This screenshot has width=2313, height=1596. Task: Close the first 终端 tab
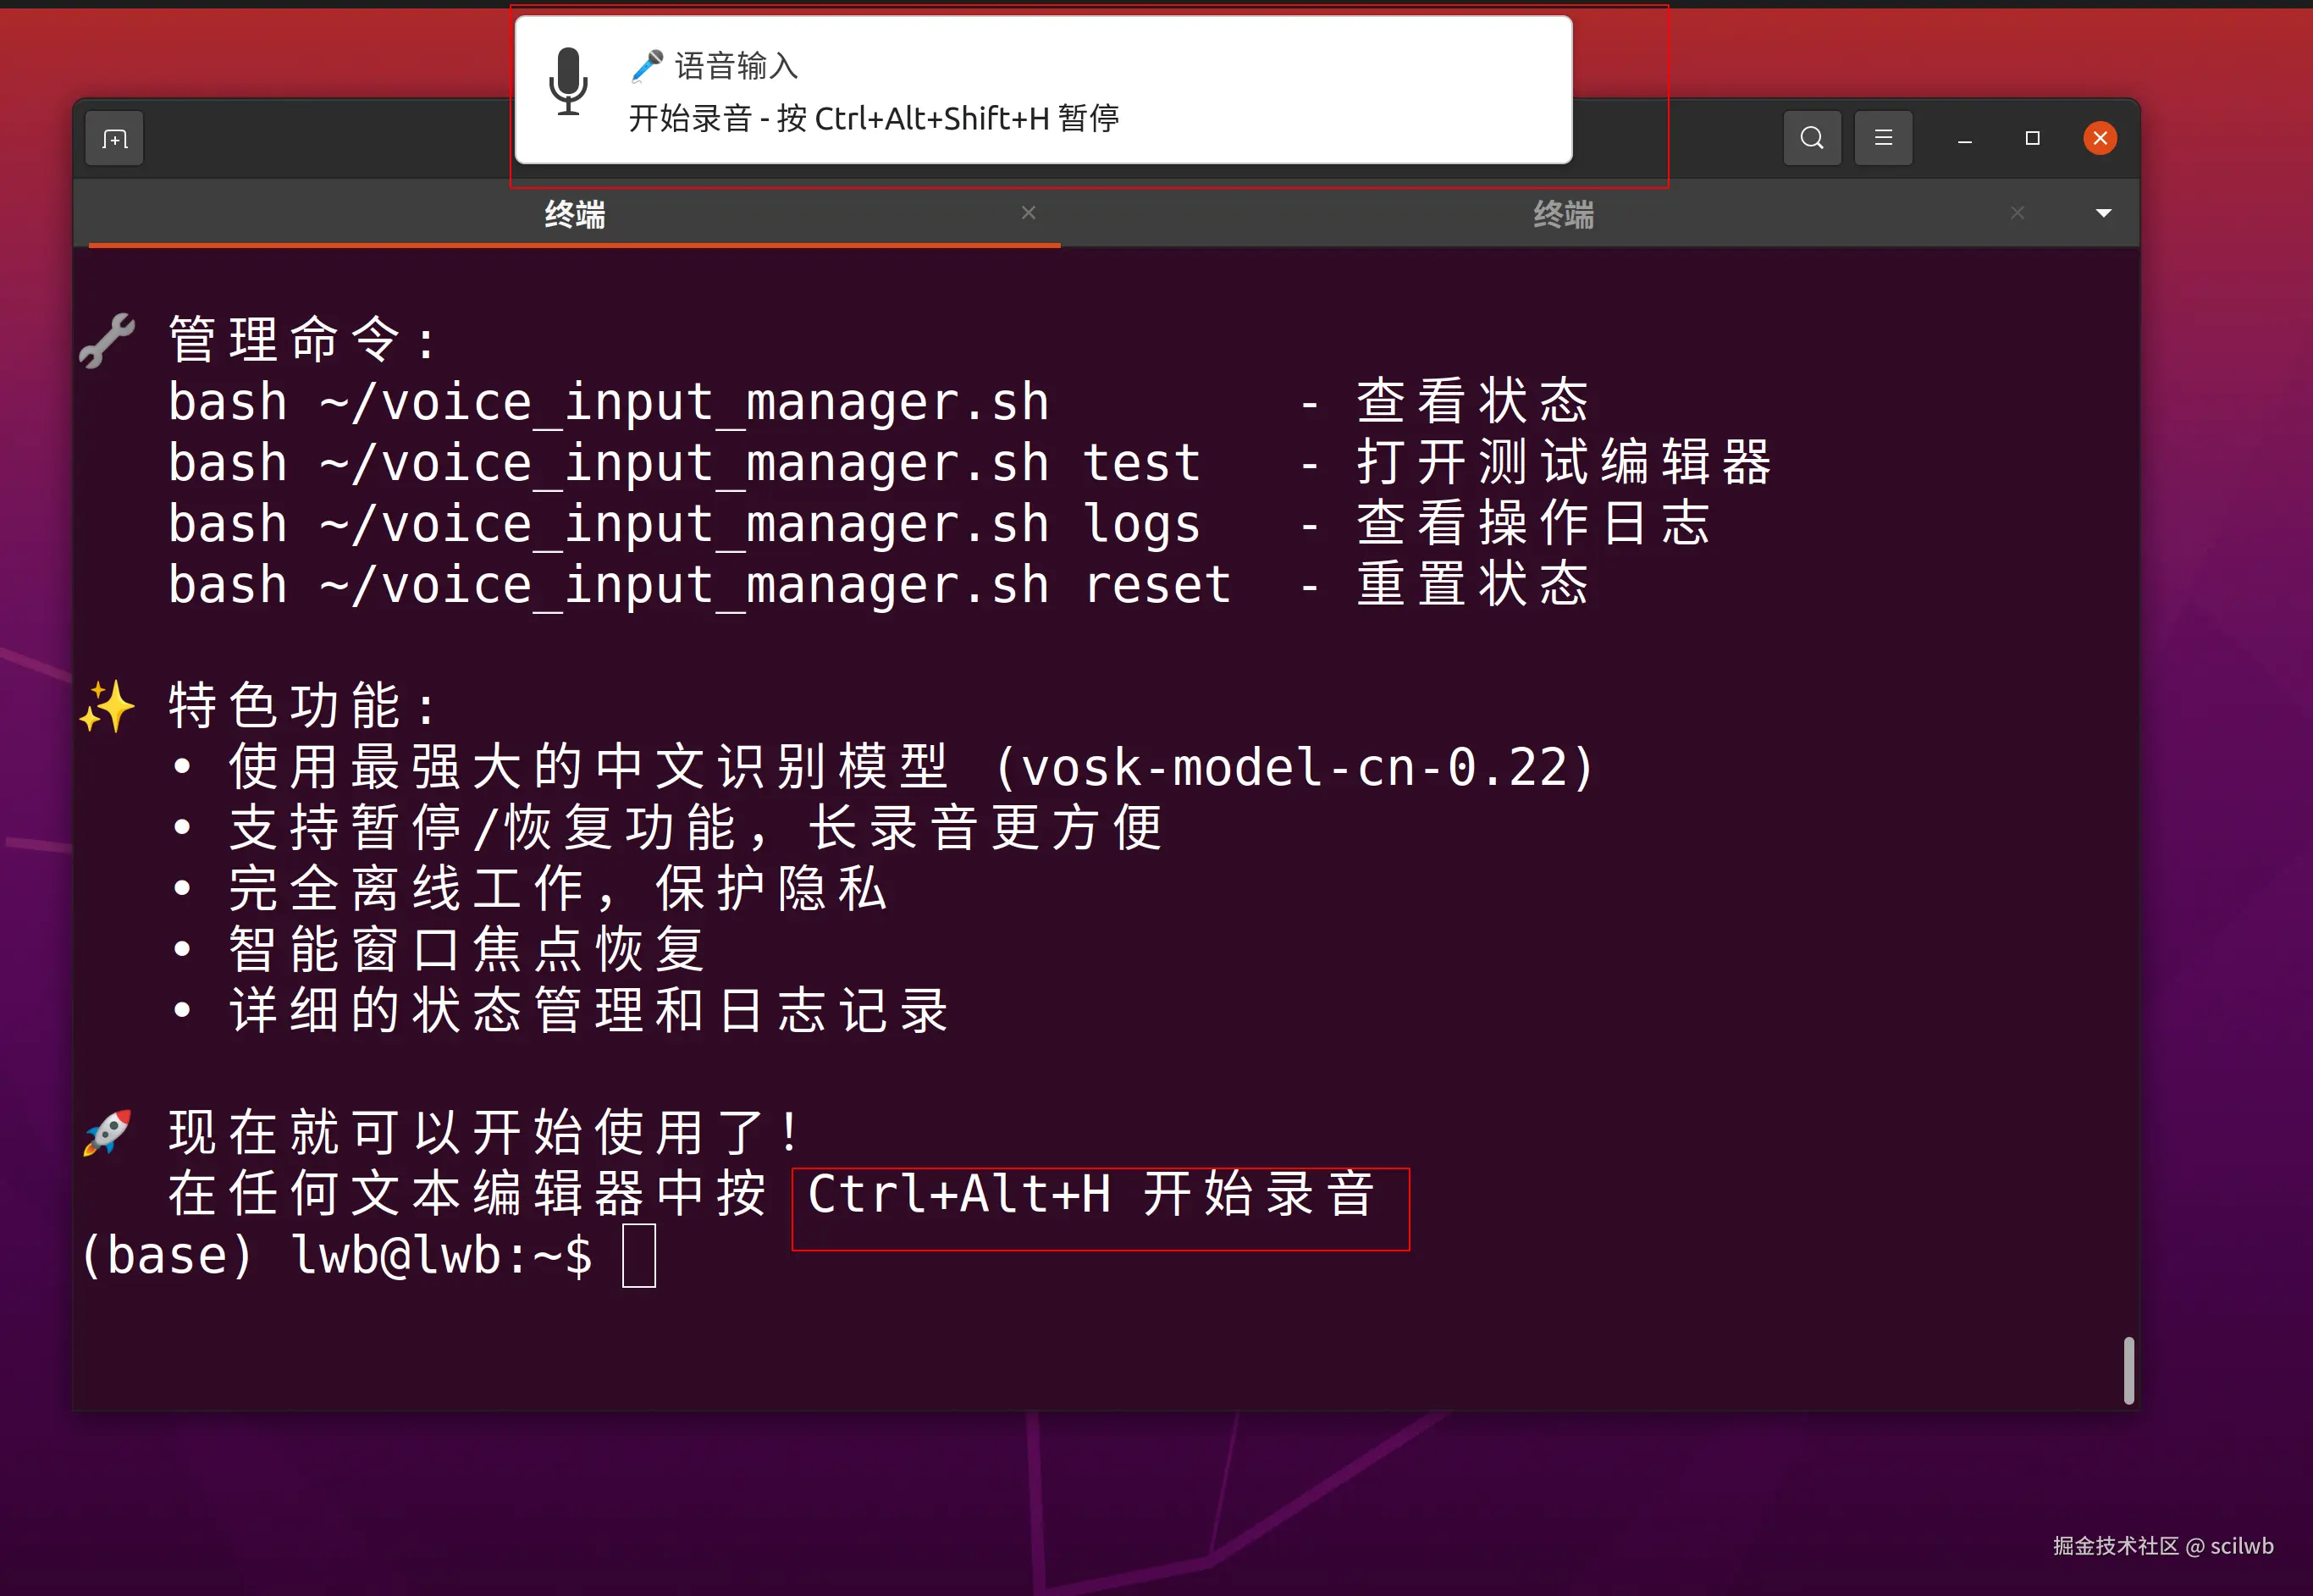pos(1028,213)
